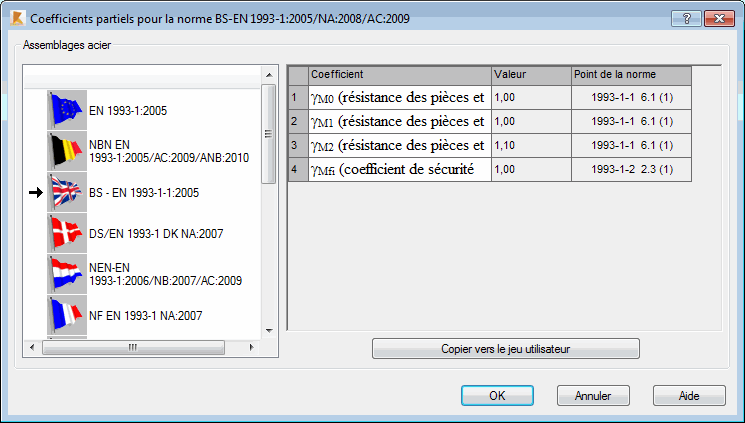
Task: Select DS/EN 1993-1 DK NA:2007 entry
Action: 156,233
